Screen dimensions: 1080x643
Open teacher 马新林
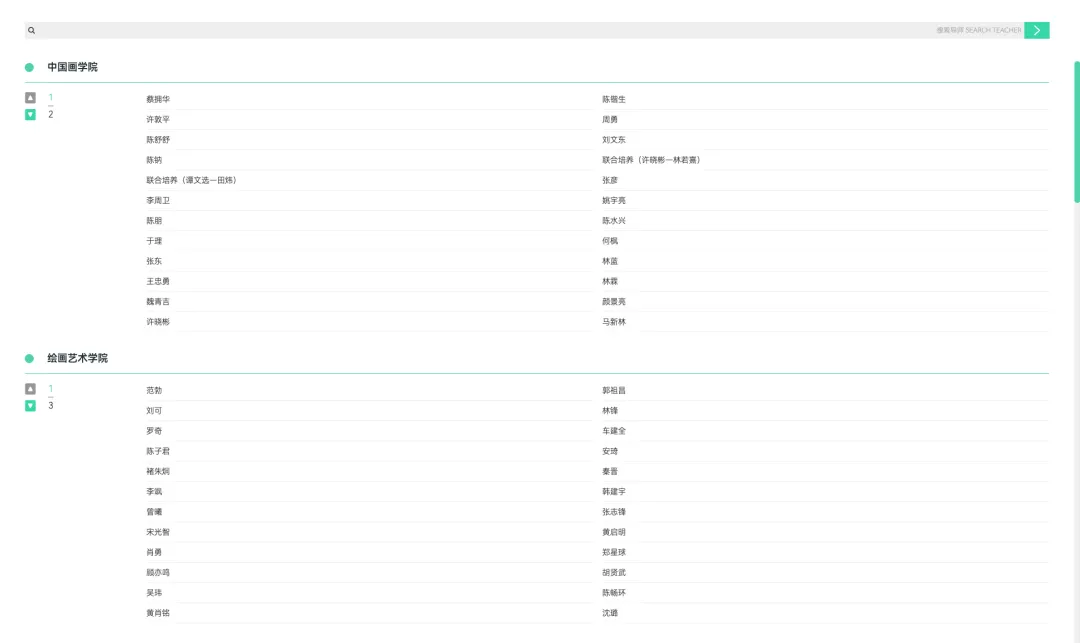tap(614, 322)
